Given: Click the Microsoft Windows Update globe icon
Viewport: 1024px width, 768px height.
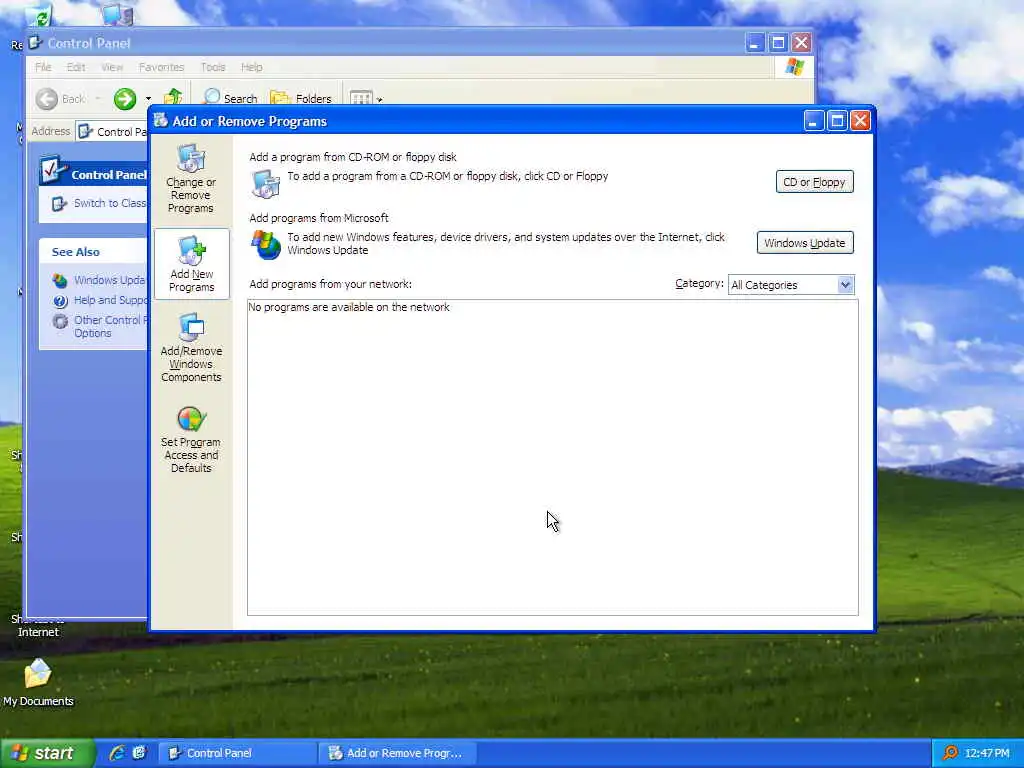Looking at the screenshot, I should [x=266, y=245].
